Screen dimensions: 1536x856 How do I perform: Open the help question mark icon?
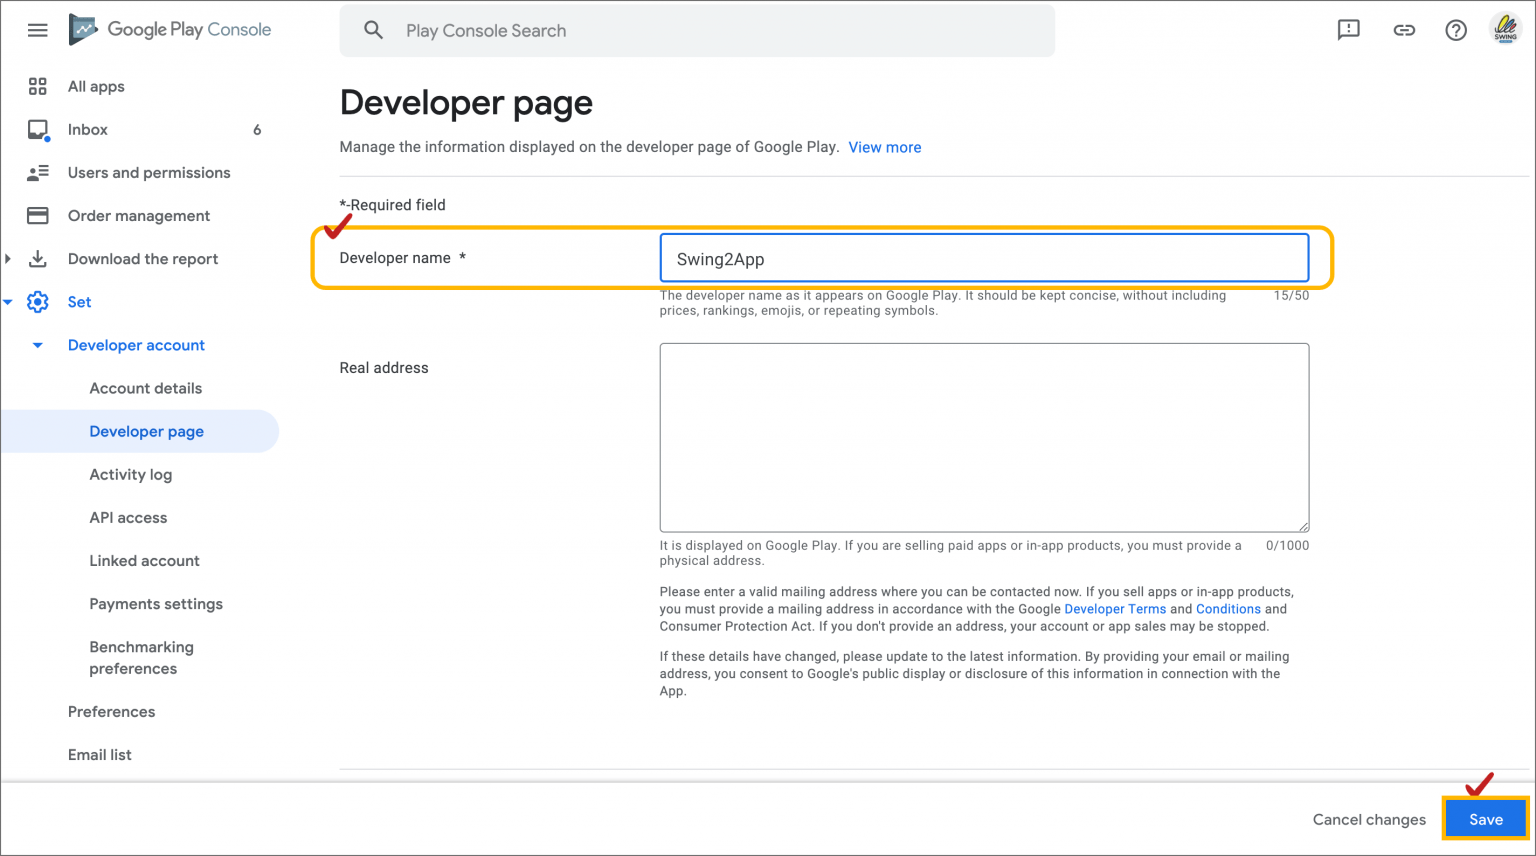[1456, 29]
